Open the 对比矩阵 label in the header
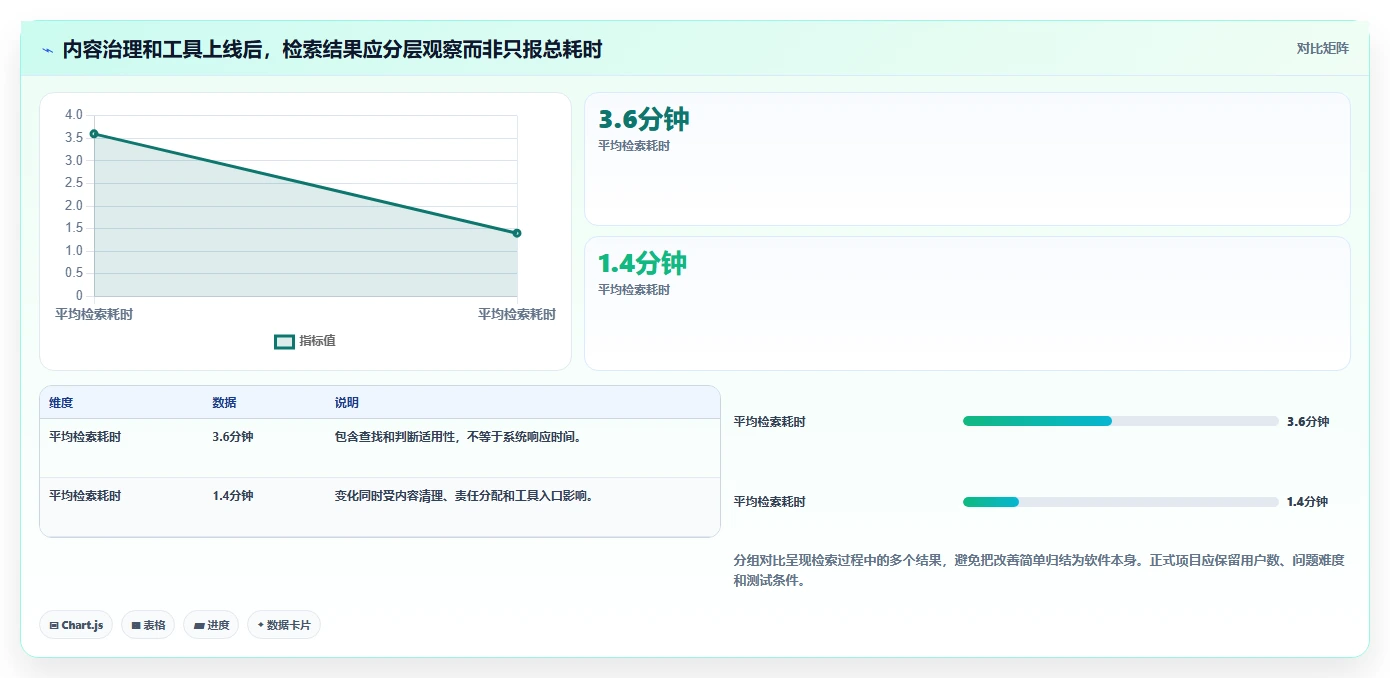Image resolution: width=1390 pixels, height=678 pixels. pos(1322,48)
